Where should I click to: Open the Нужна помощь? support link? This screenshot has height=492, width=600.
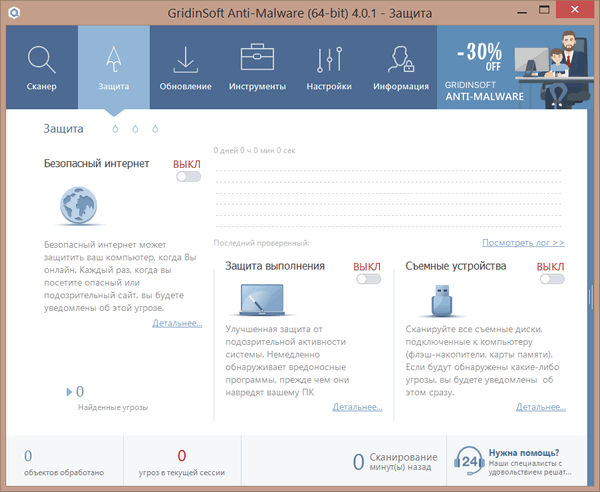524,453
